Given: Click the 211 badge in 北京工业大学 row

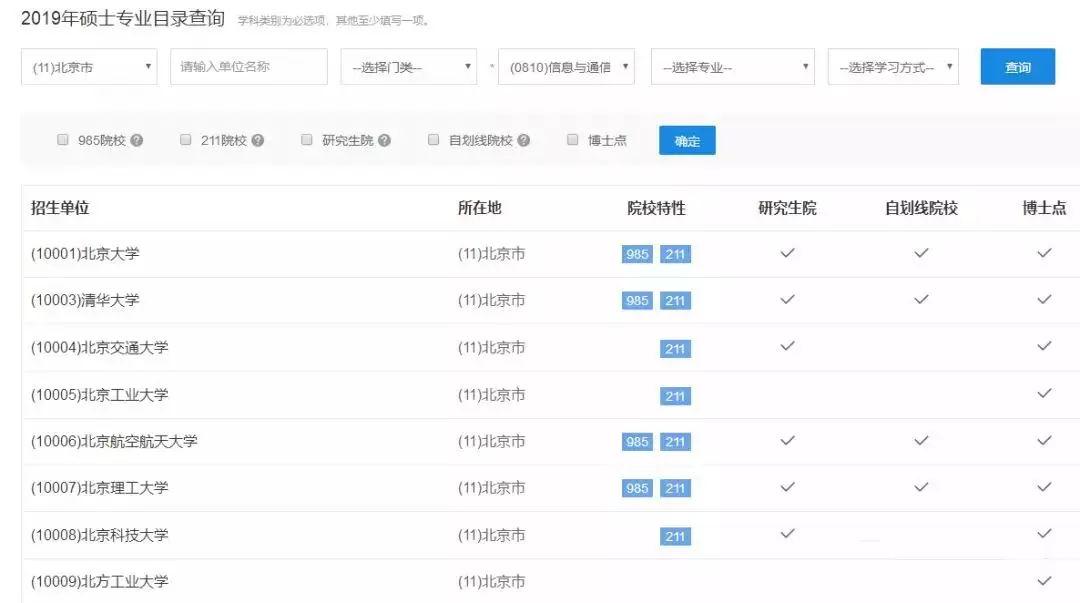Looking at the screenshot, I should (675, 396).
